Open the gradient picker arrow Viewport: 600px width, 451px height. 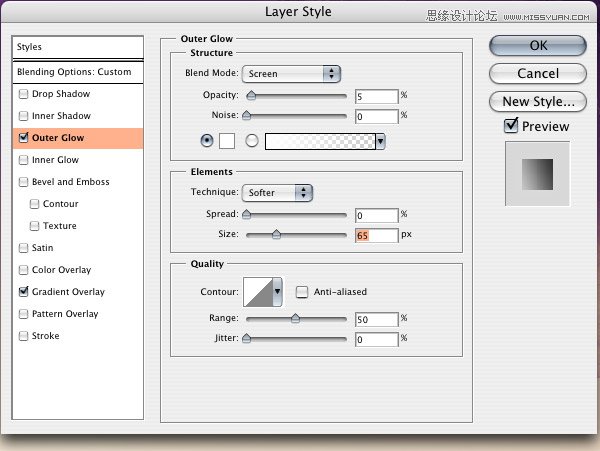pyautogui.click(x=380, y=142)
